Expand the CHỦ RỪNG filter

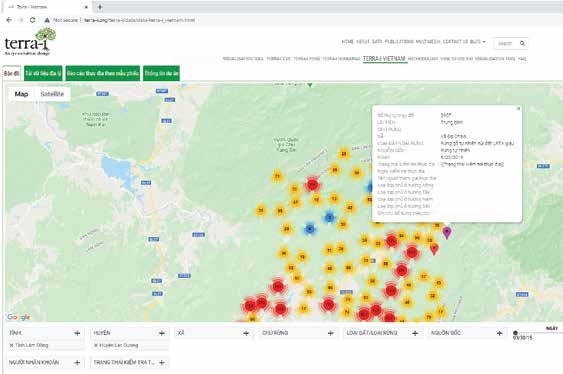tap(331, 333)
